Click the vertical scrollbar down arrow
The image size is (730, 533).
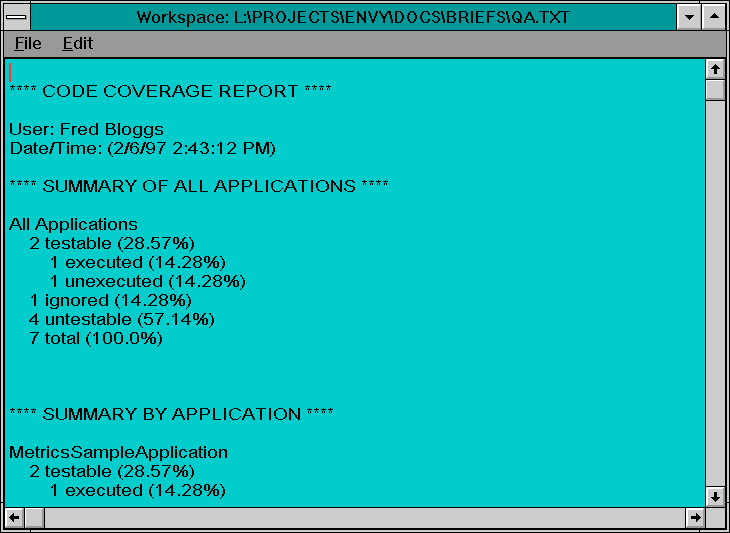click(x=715, y=497)
